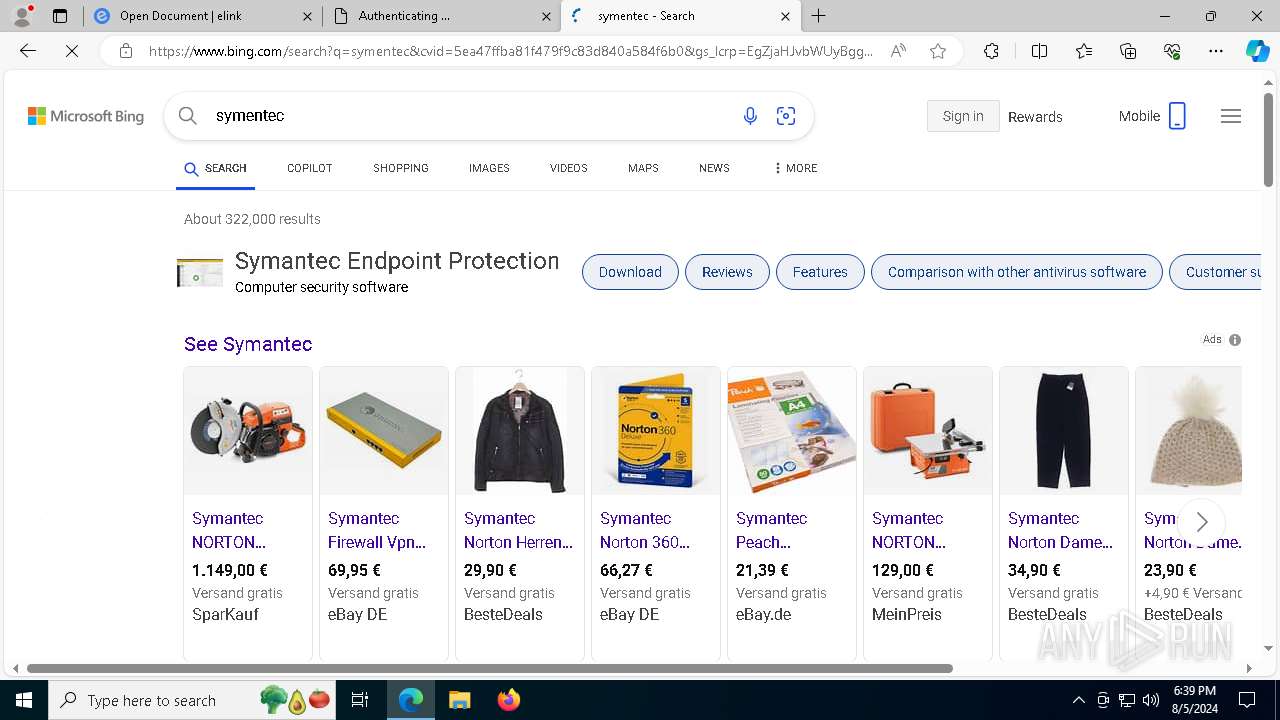Click the Reviews pill button

click(727, 272)
